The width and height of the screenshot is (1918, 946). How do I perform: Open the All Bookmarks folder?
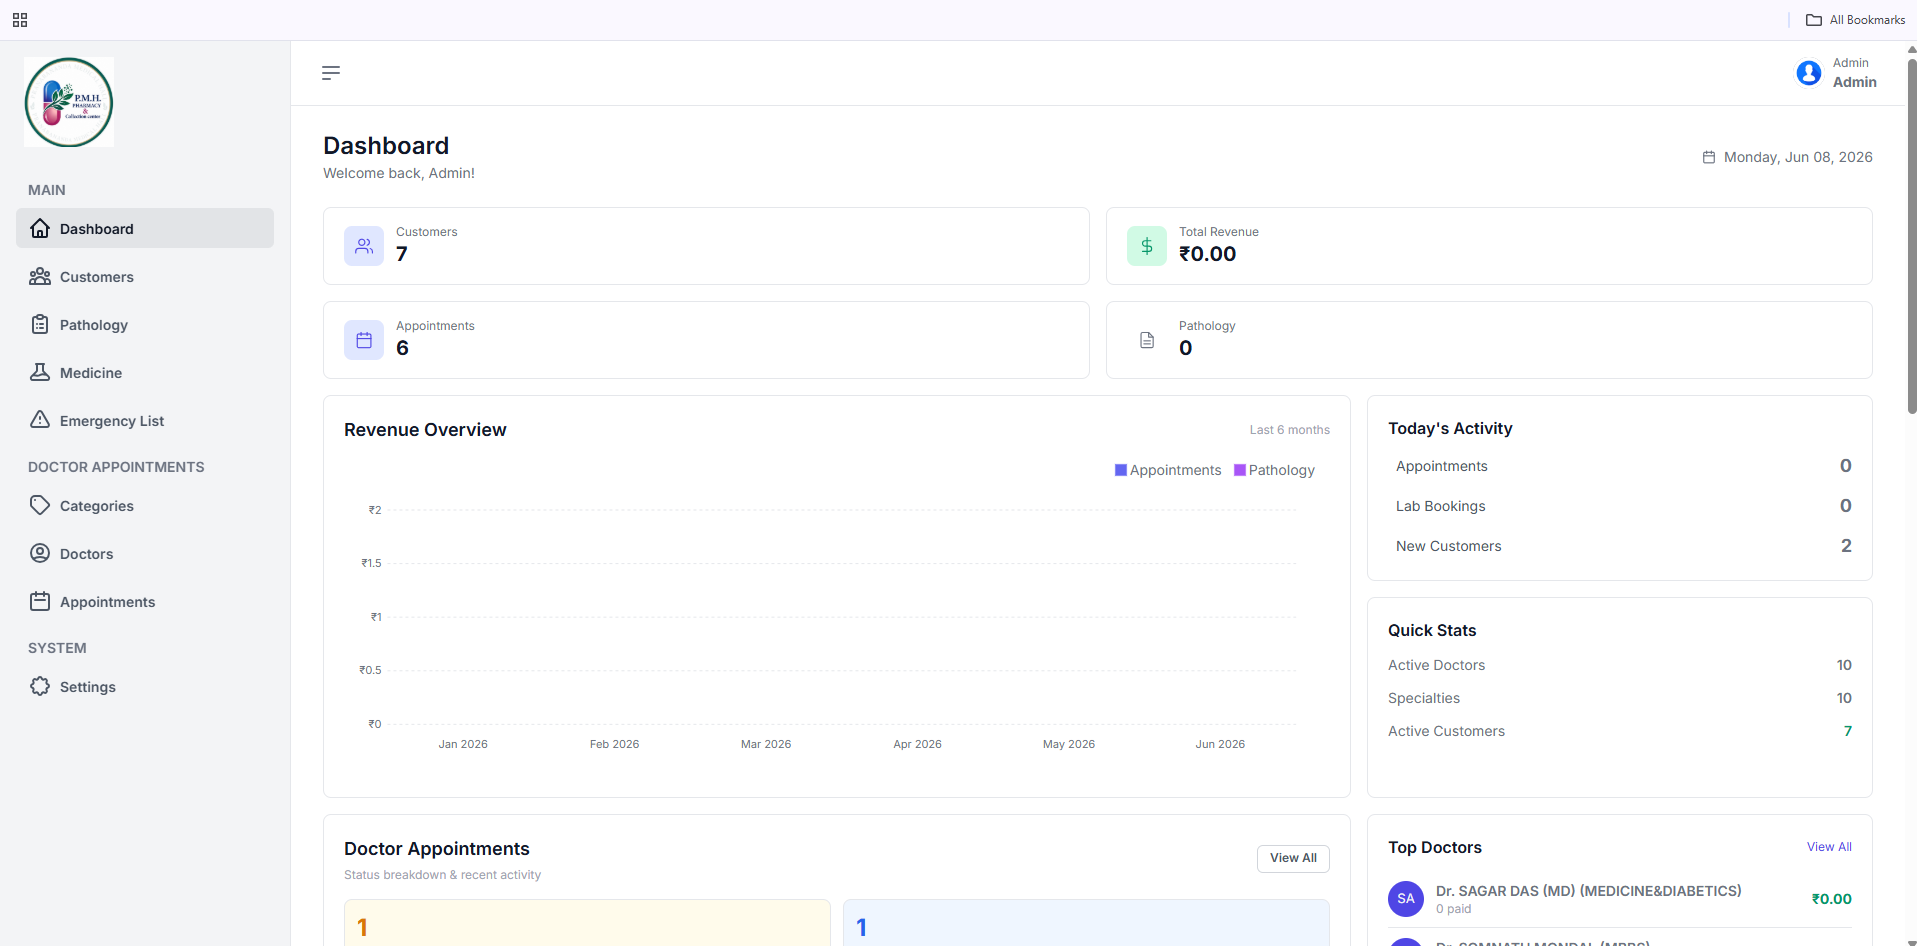coord(1856,20)
